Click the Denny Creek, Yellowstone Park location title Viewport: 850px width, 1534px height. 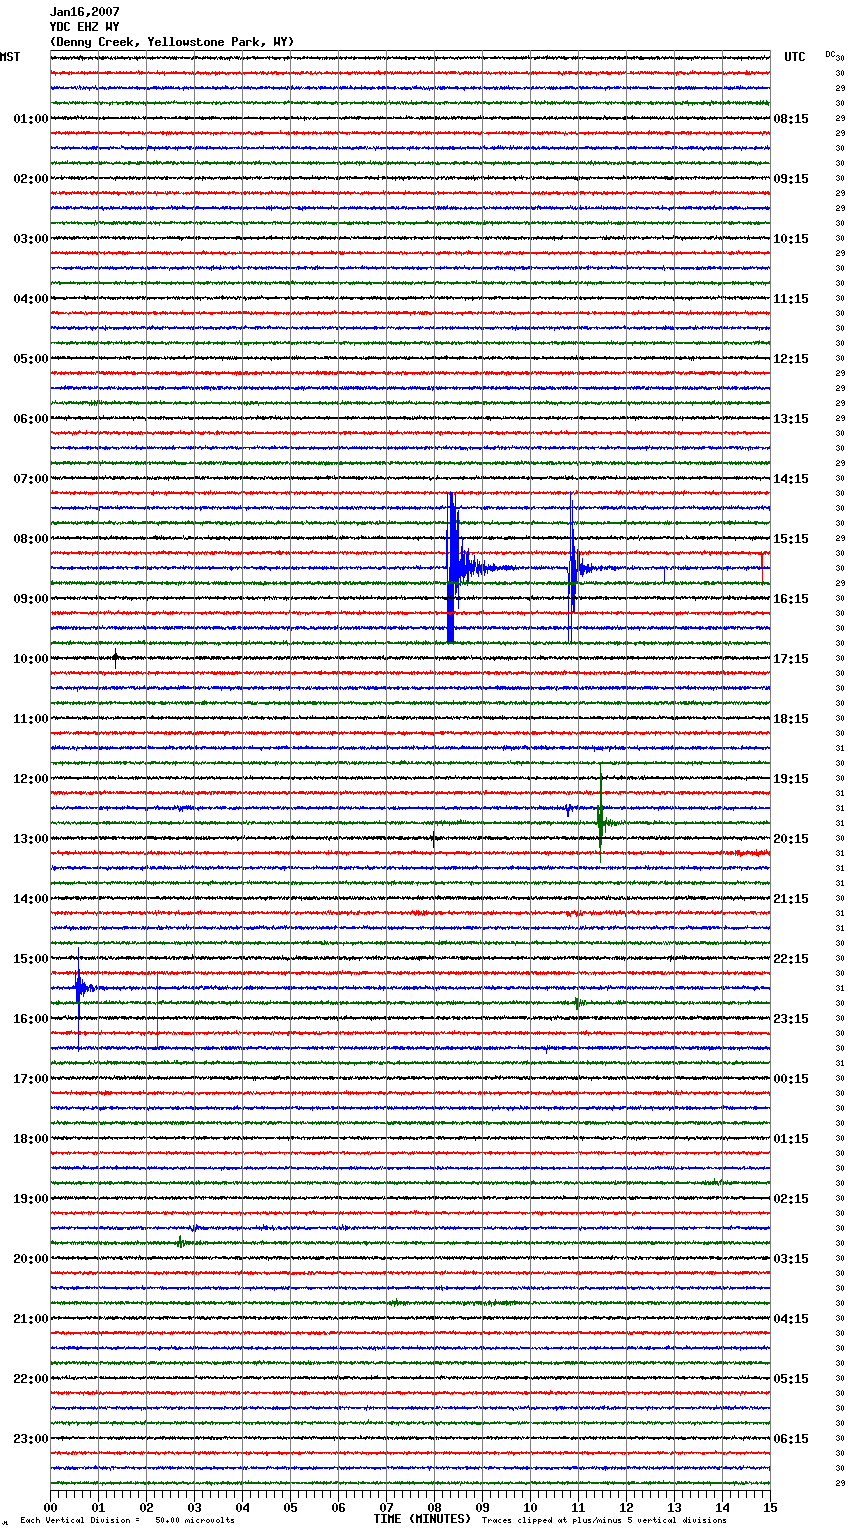172,42
